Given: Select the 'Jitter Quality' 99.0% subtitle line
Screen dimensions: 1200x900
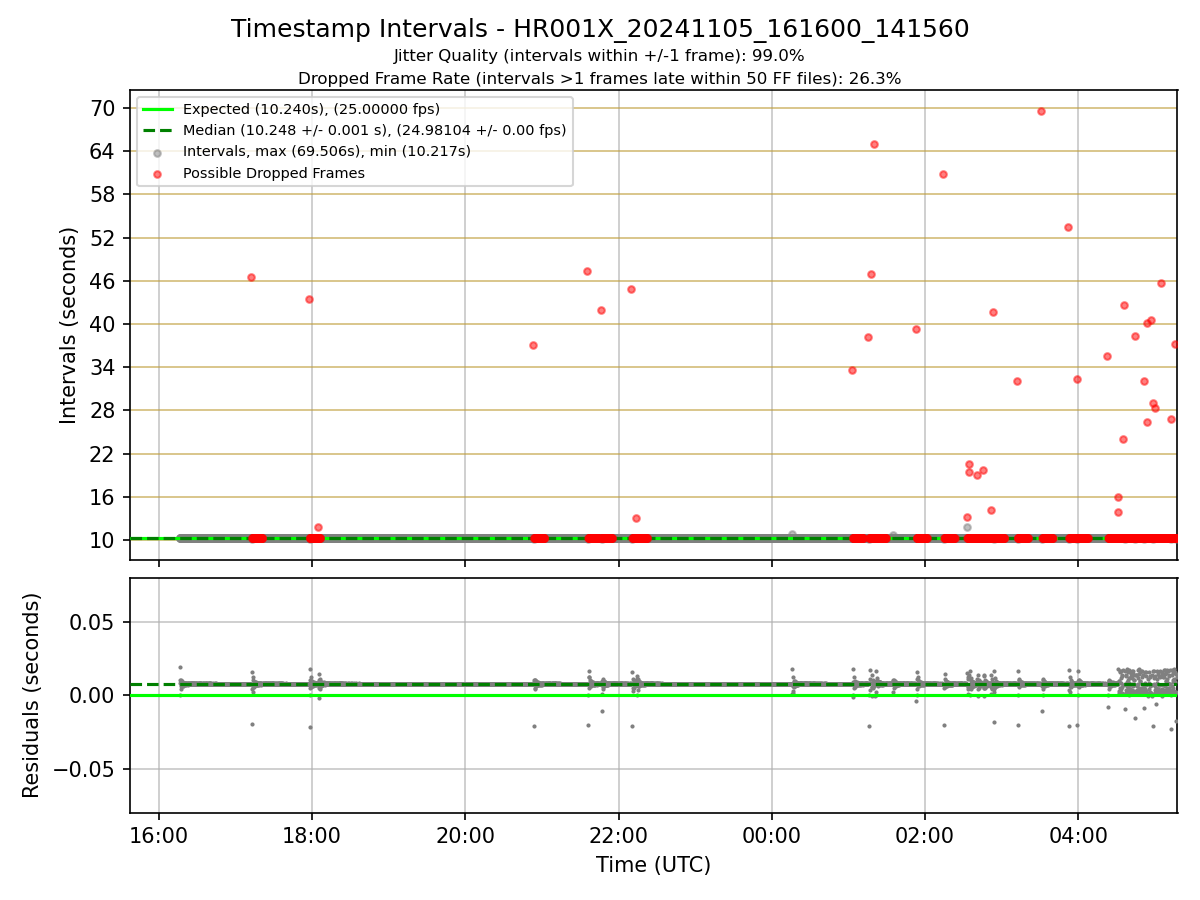Looking at the screenshot, I should tap(600, 56).
